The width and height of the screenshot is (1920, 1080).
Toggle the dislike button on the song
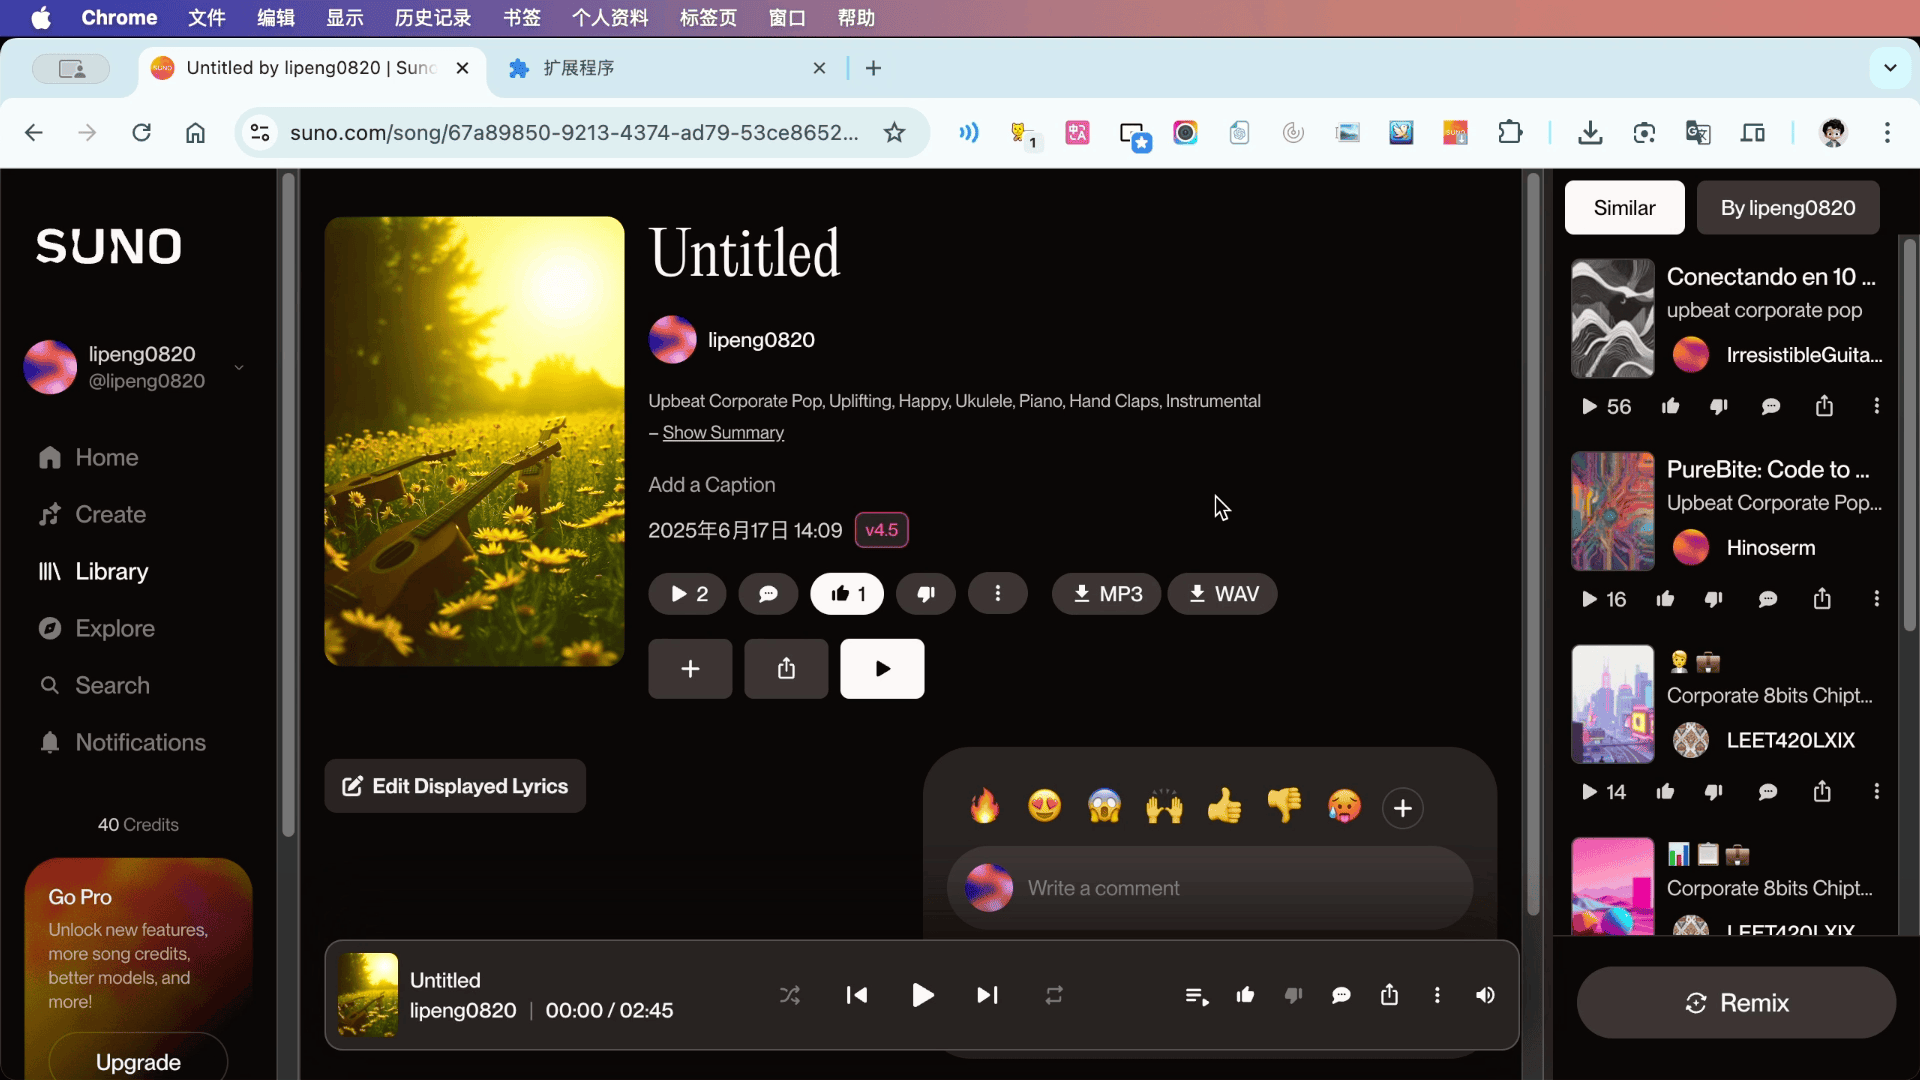926,594
